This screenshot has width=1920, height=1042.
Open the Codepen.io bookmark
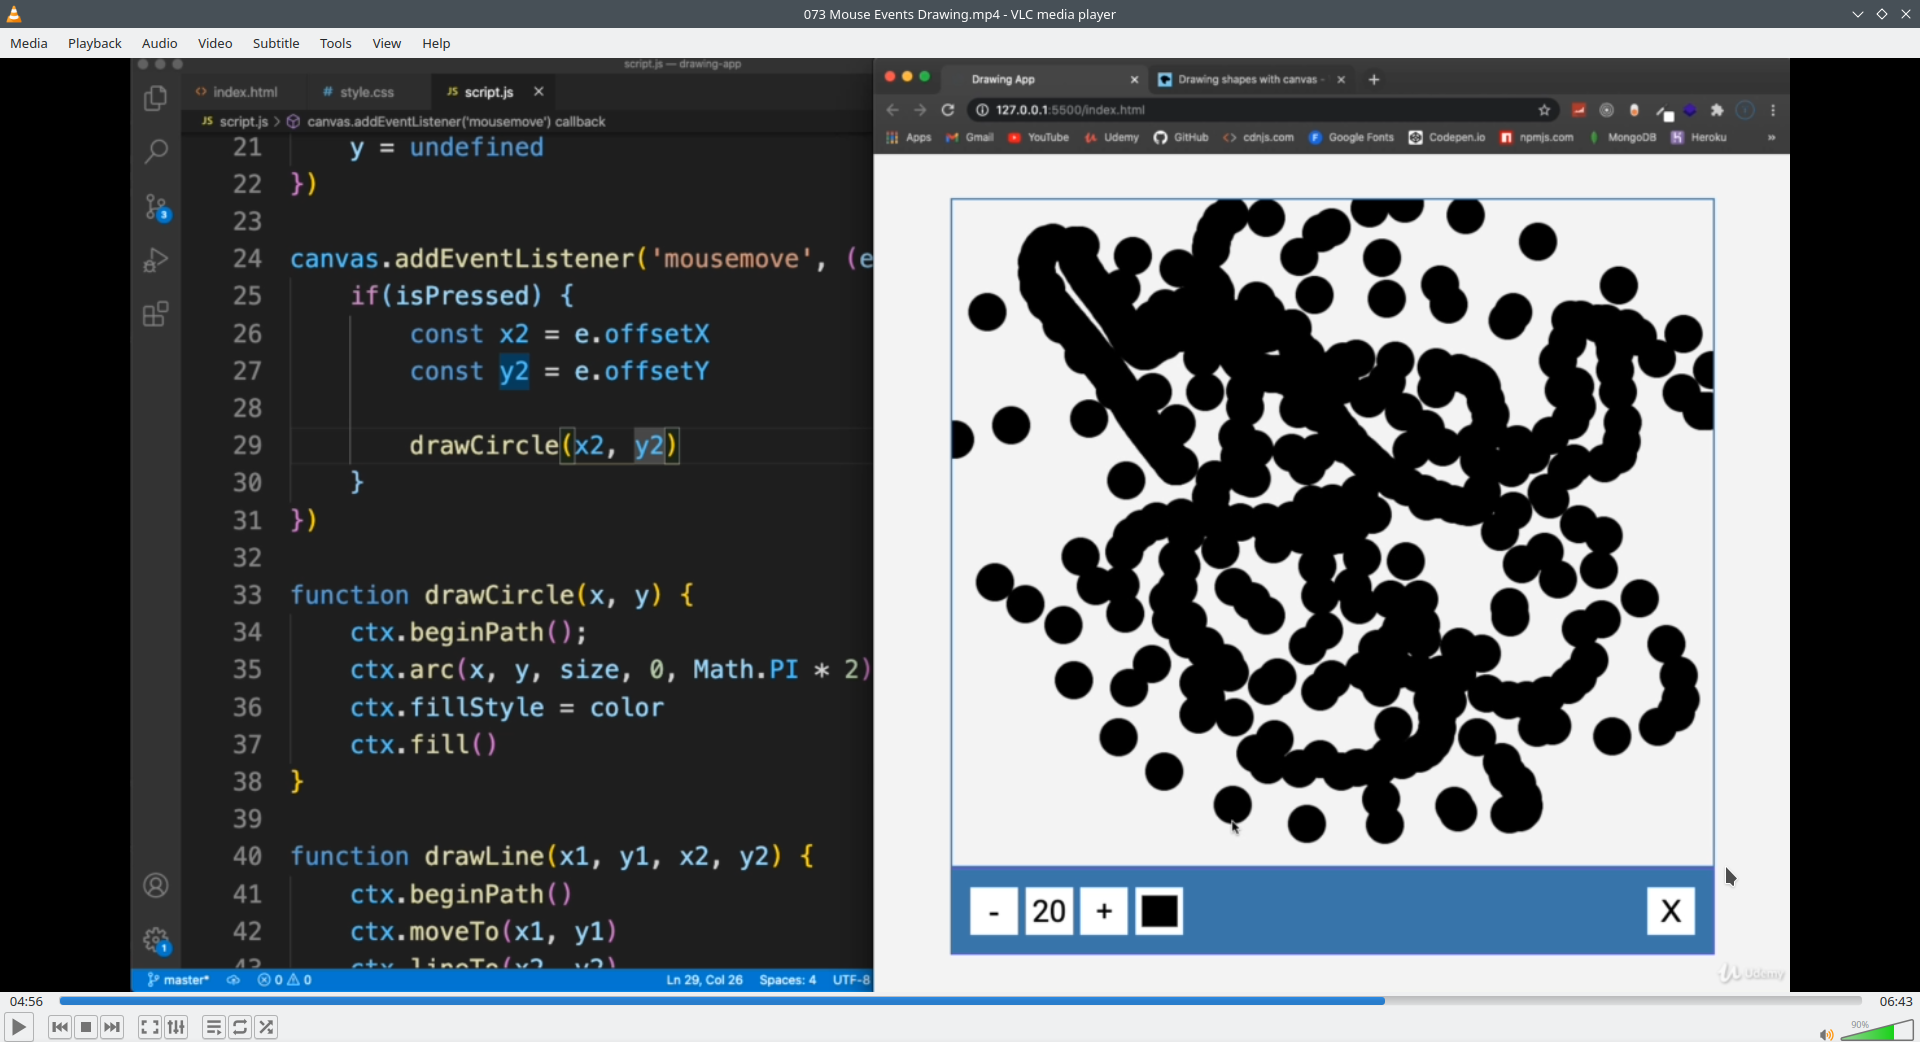[1447, 138]
